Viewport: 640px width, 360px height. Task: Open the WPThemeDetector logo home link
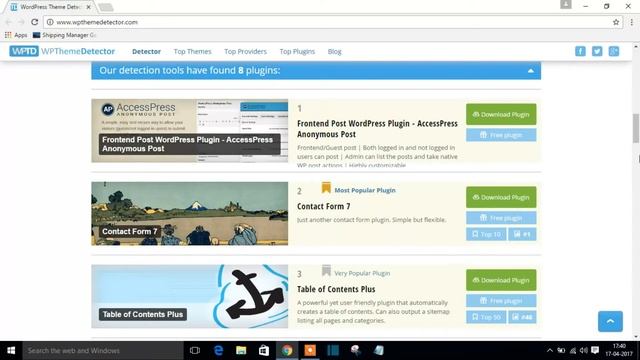[x=62, y=51]
